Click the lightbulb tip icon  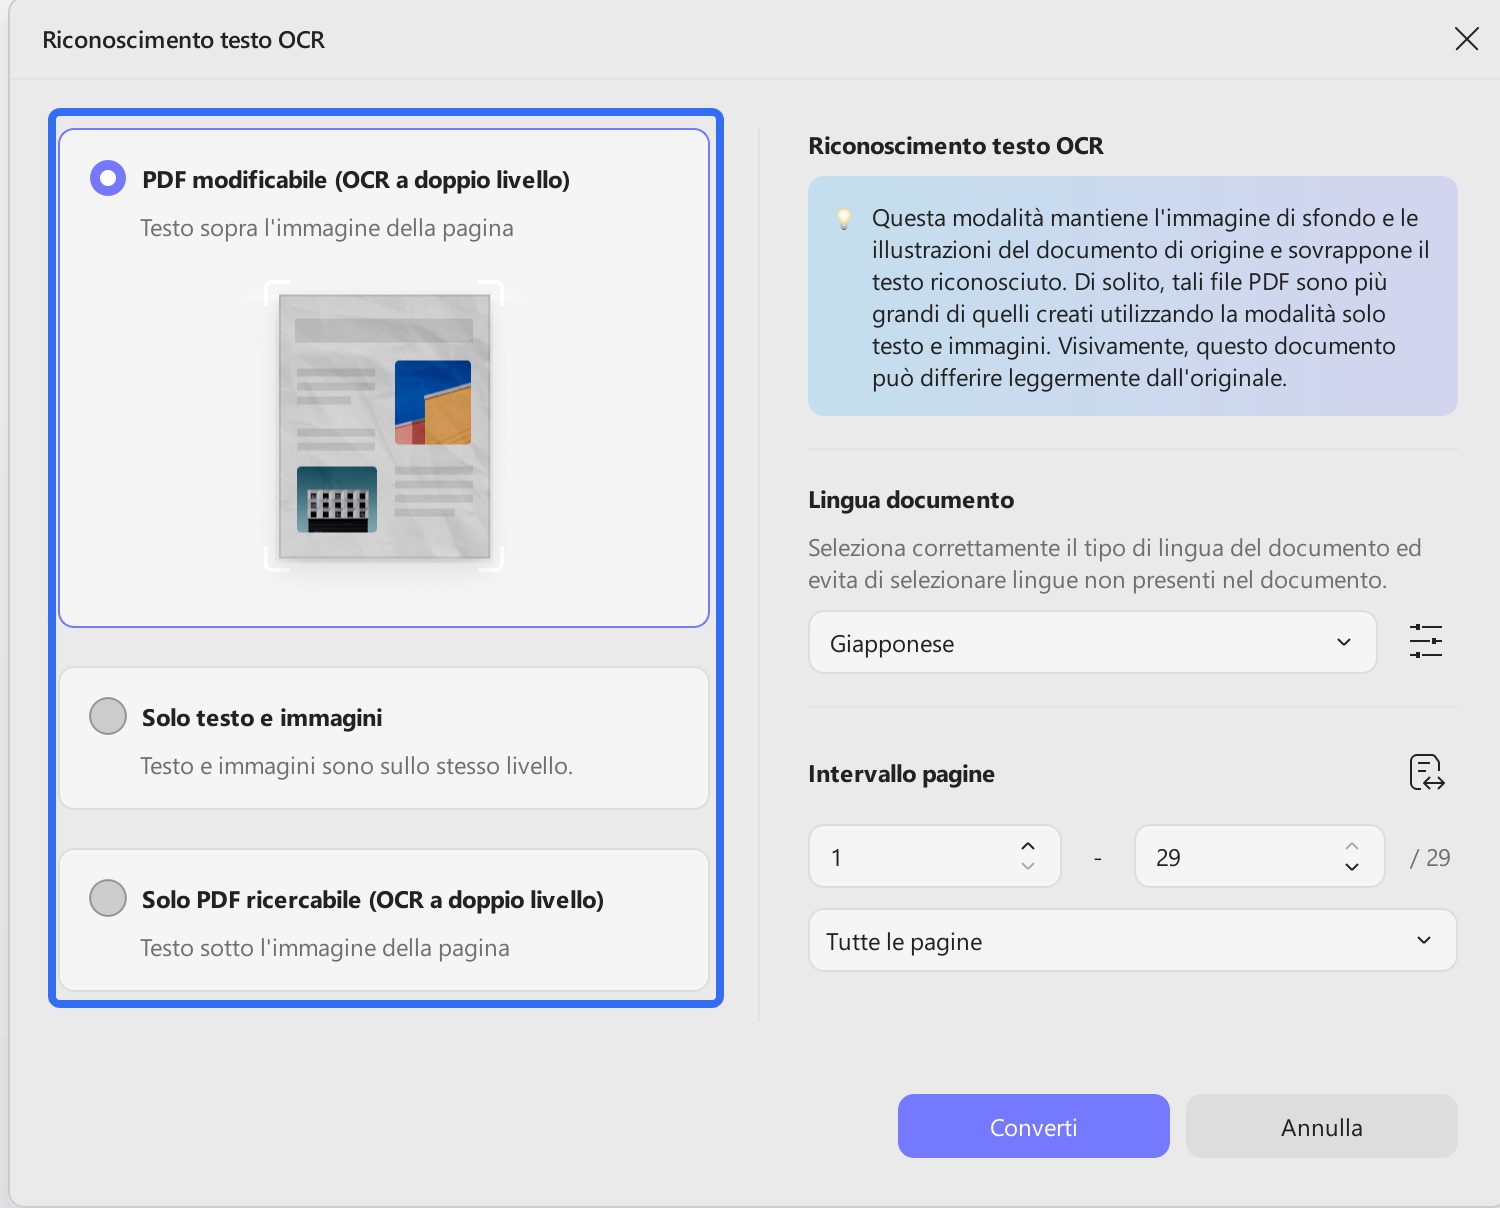pyautogui.click(x=844, y=219)
